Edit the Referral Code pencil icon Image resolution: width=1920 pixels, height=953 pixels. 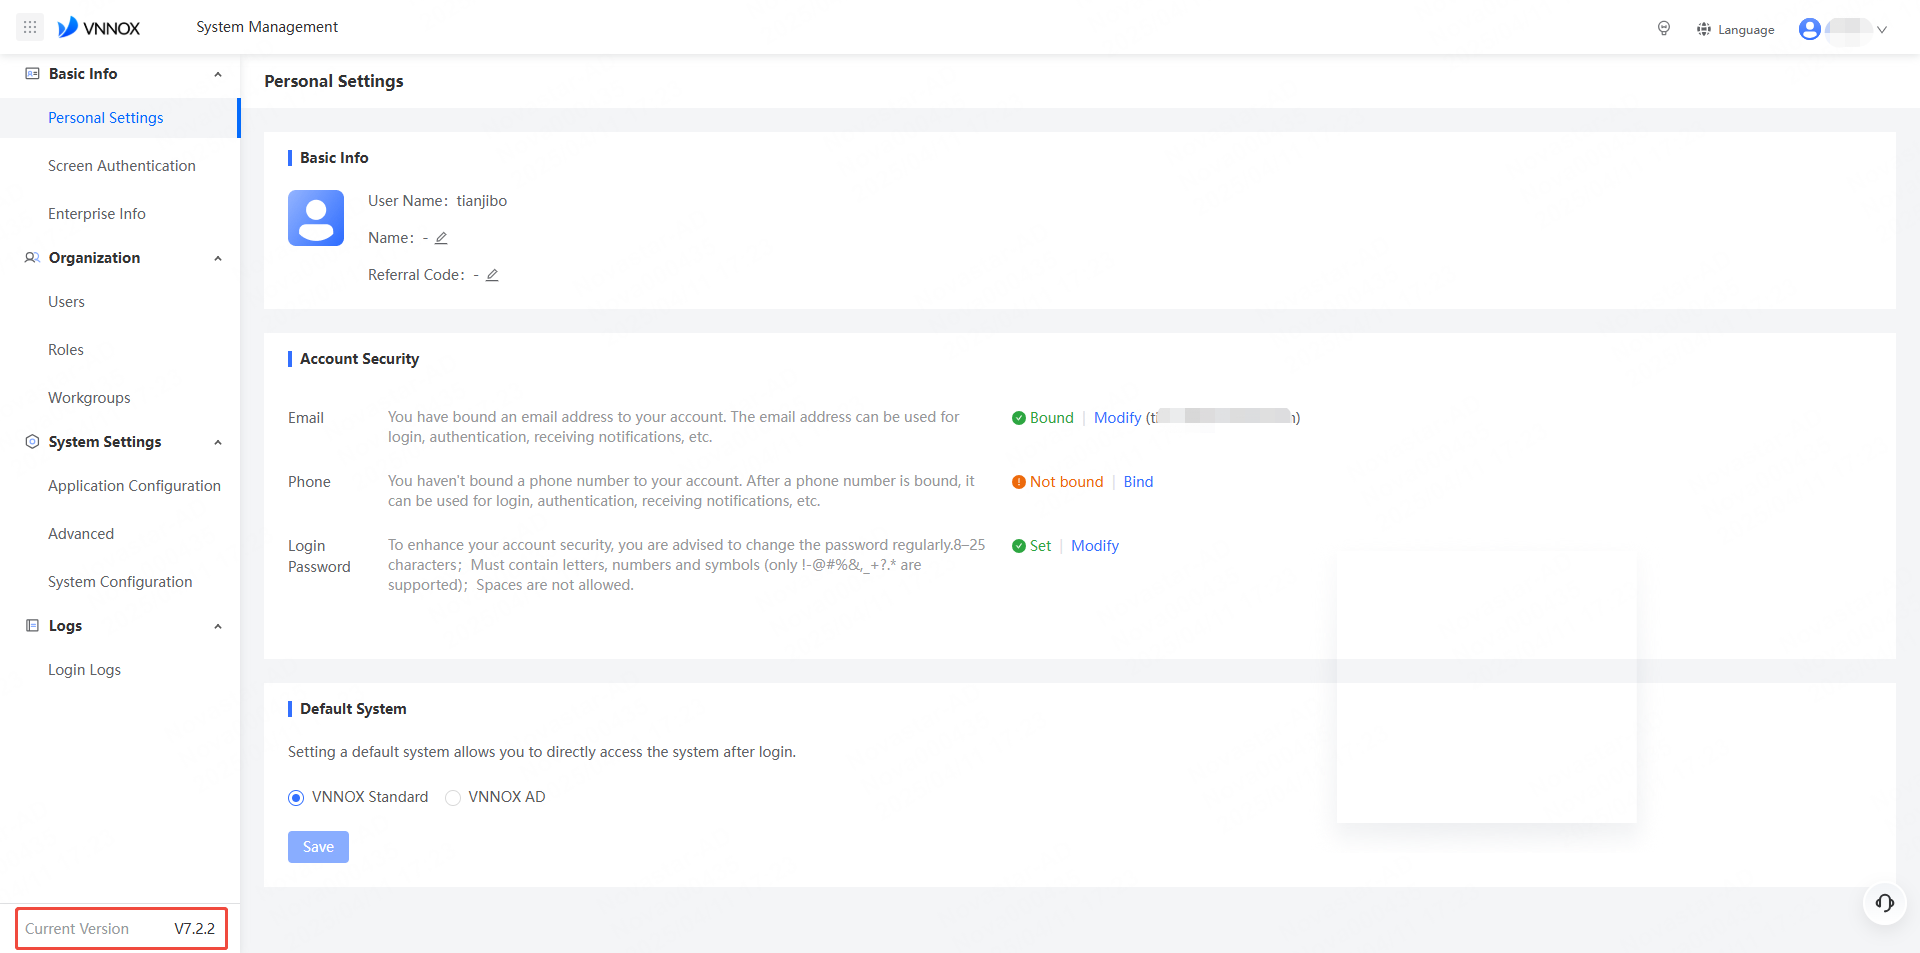tap(492, 275)
